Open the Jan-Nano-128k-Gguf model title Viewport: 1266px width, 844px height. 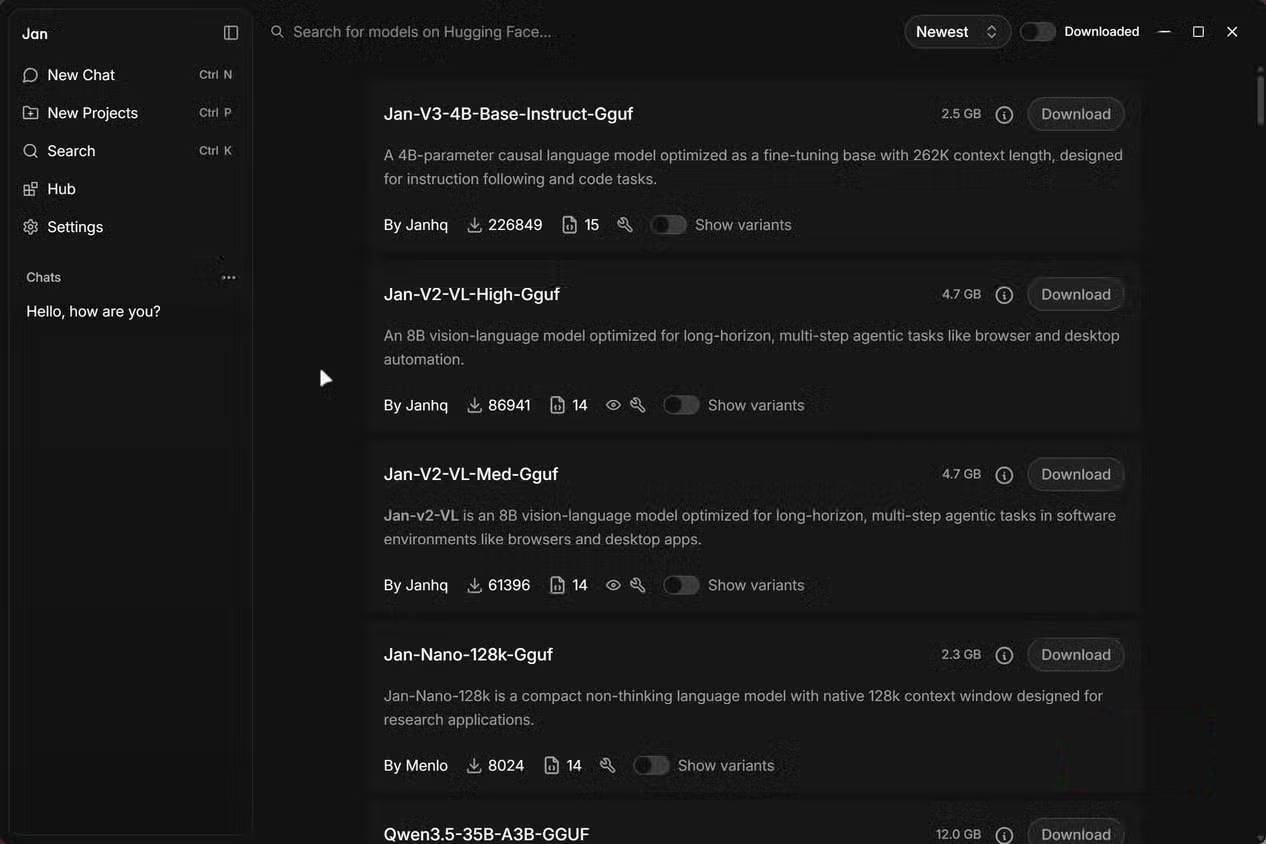[x=468, y=654]
